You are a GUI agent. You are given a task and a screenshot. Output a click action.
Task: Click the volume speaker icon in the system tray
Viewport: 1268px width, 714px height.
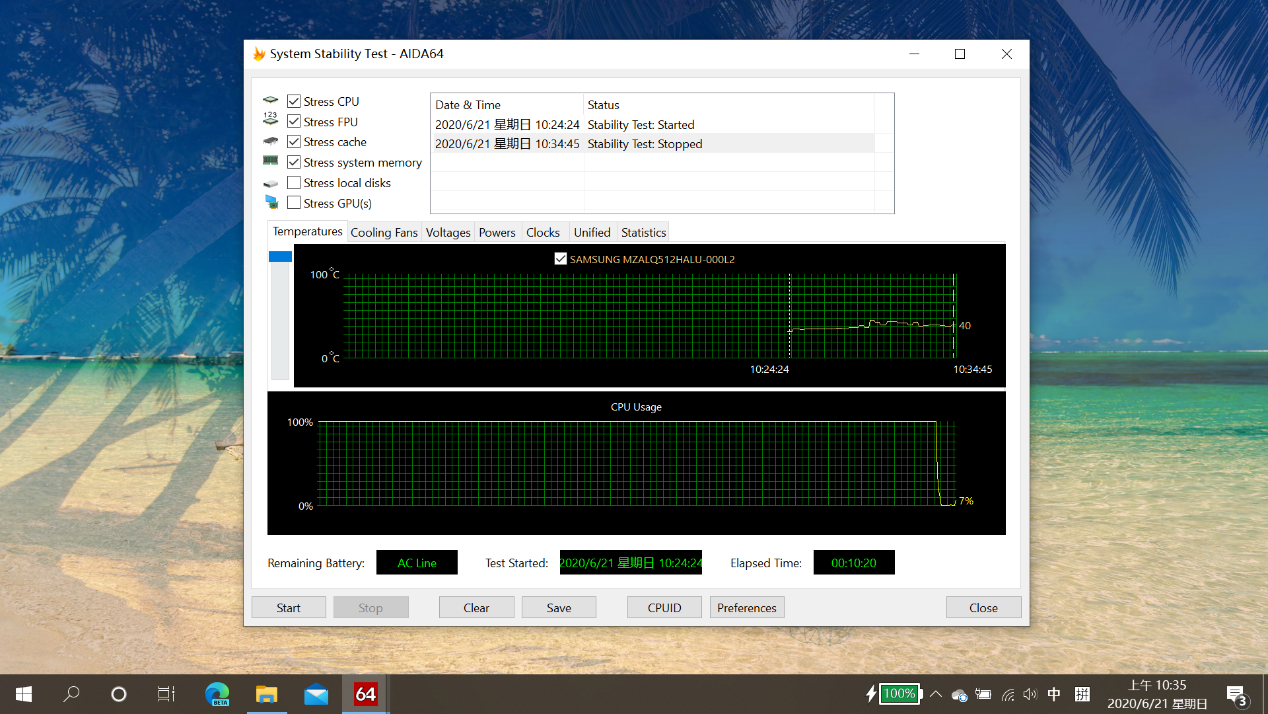(1030, 694)
